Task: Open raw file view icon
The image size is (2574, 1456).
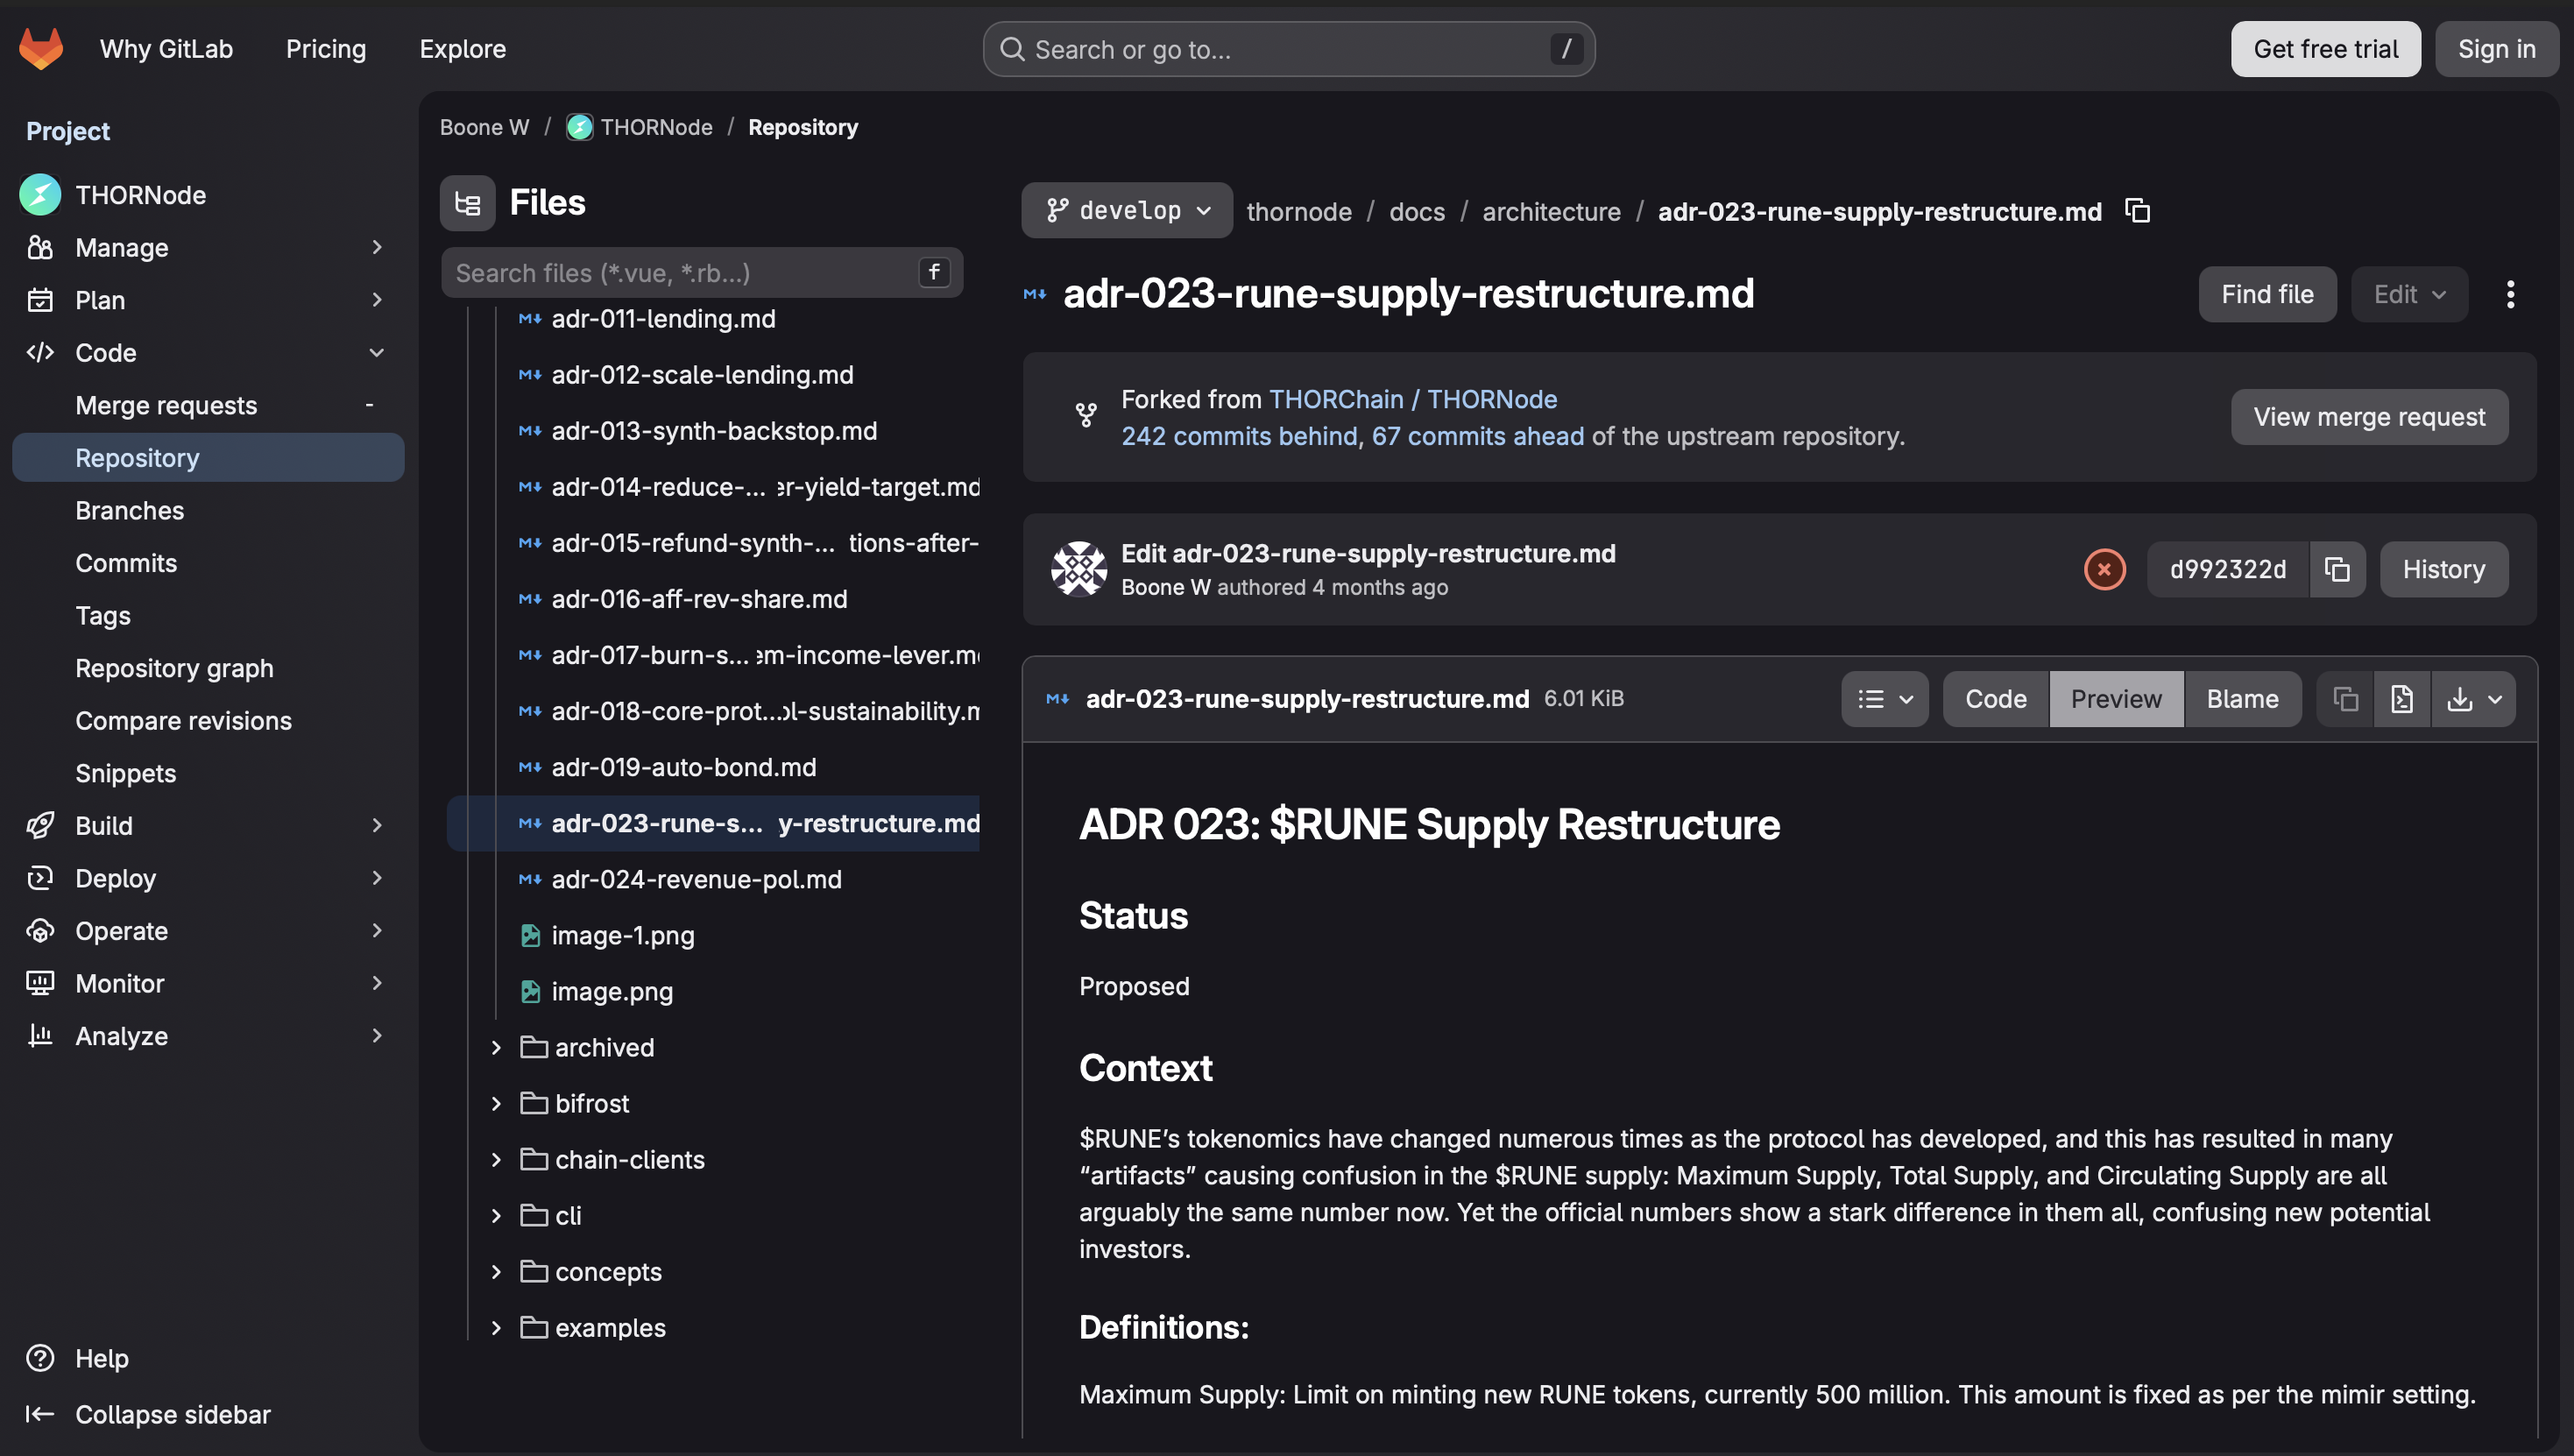Action: [x=2401, y=699]
